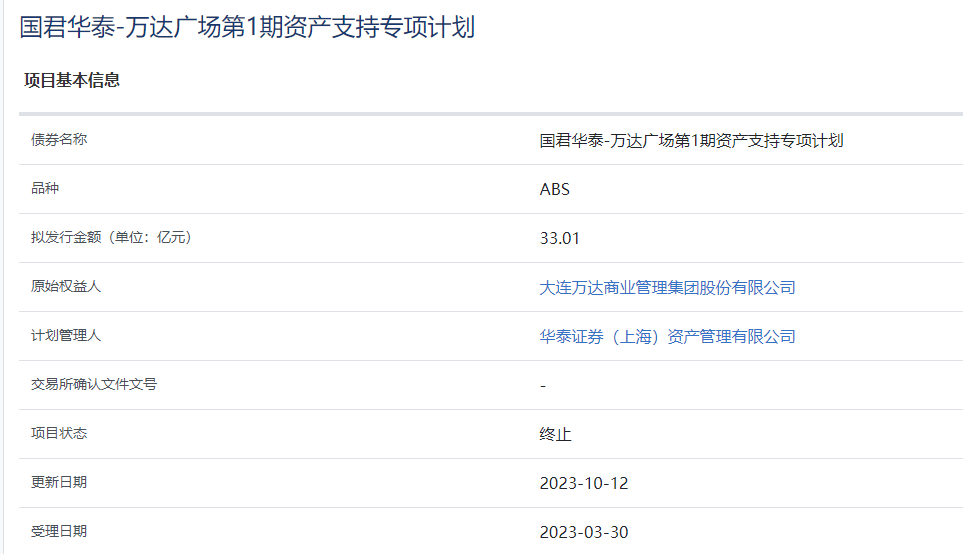Click the 33.01 amount value
963x554 pixels.
click(x=559, y=238)
